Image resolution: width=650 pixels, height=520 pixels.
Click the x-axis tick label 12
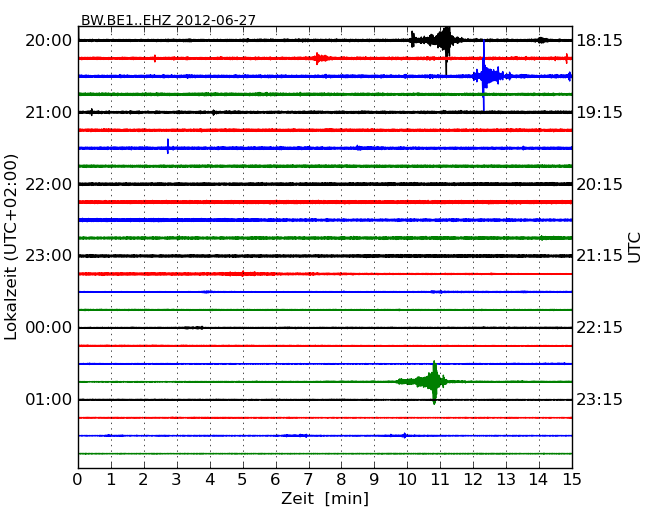point(473,479)
